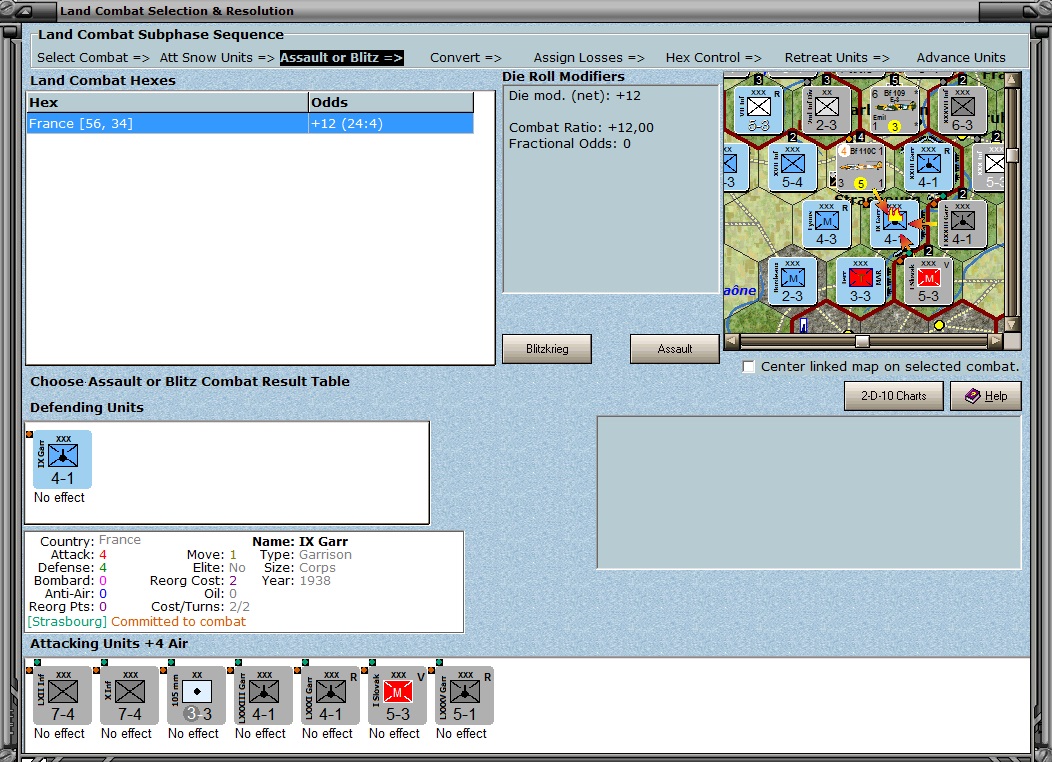Click the Odds column header

click(x=390, y=103)
